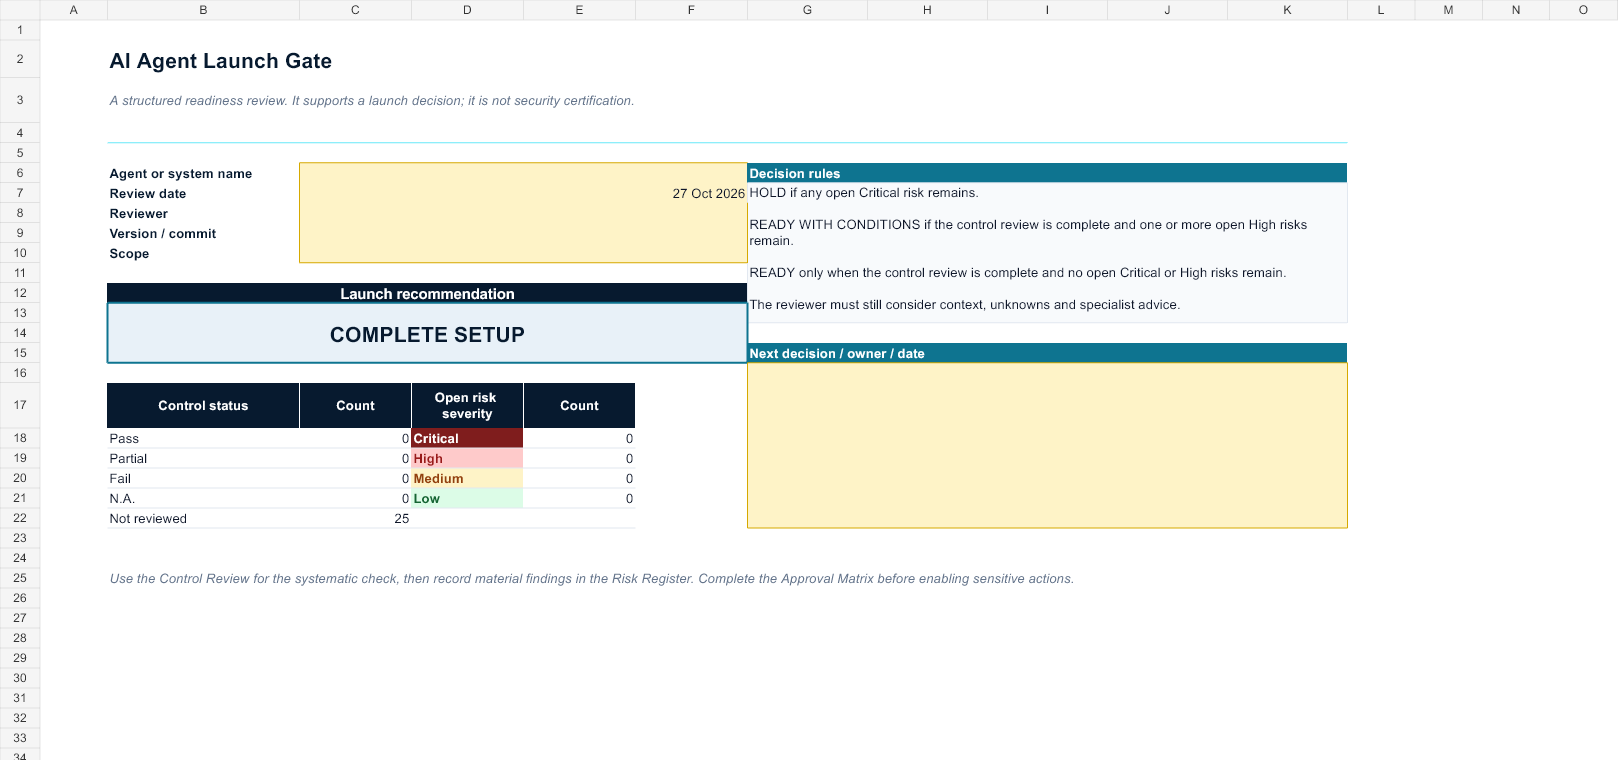This screenshot has height=760, width=1618.
Task: Select the 'Control status' table header
Action: coord(203,406)
